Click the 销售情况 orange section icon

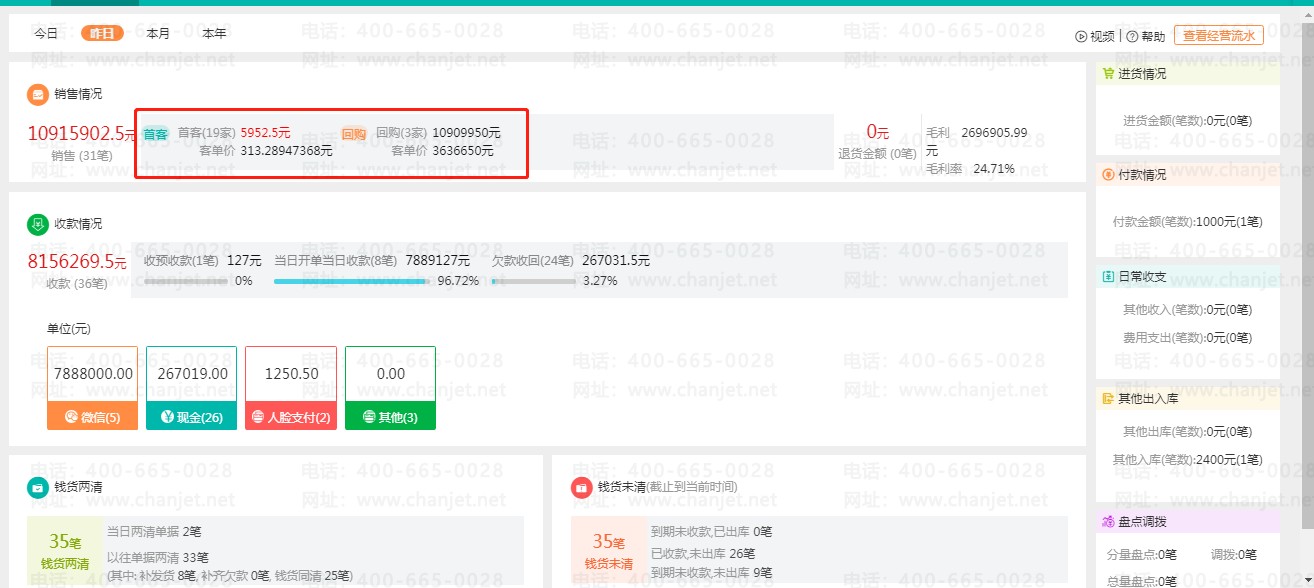tap(38, 94)
